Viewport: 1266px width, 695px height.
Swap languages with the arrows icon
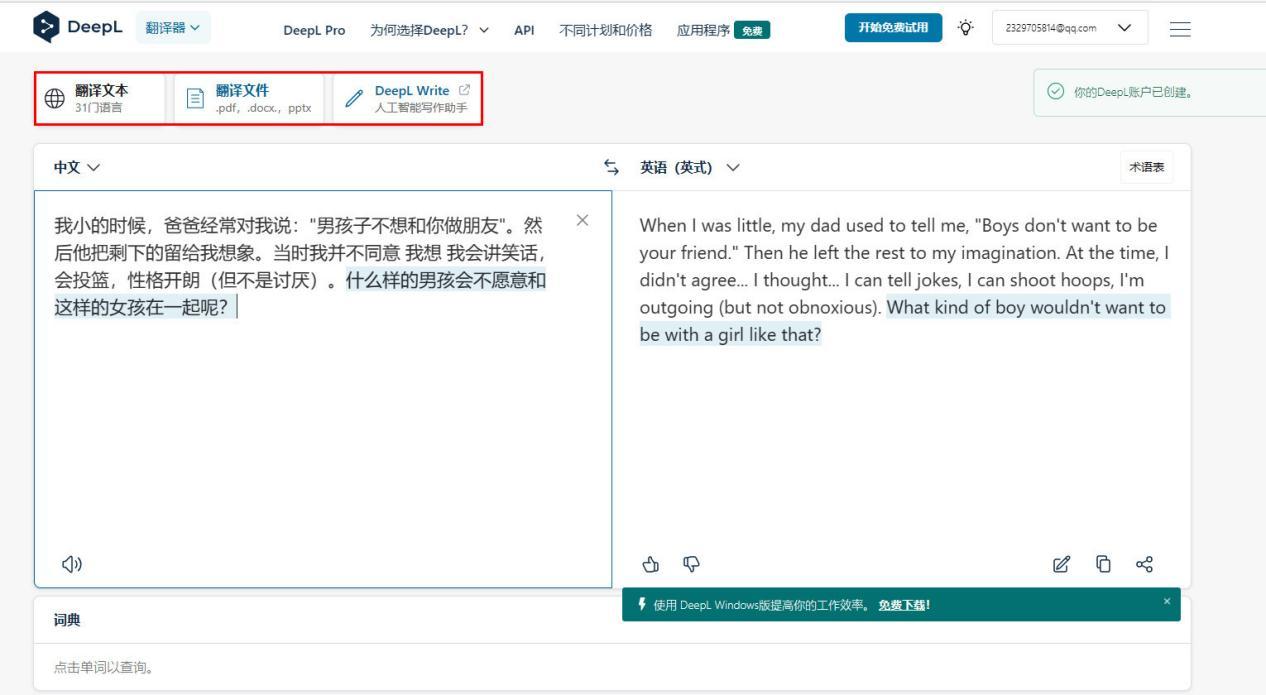click(x=609, y=167)
